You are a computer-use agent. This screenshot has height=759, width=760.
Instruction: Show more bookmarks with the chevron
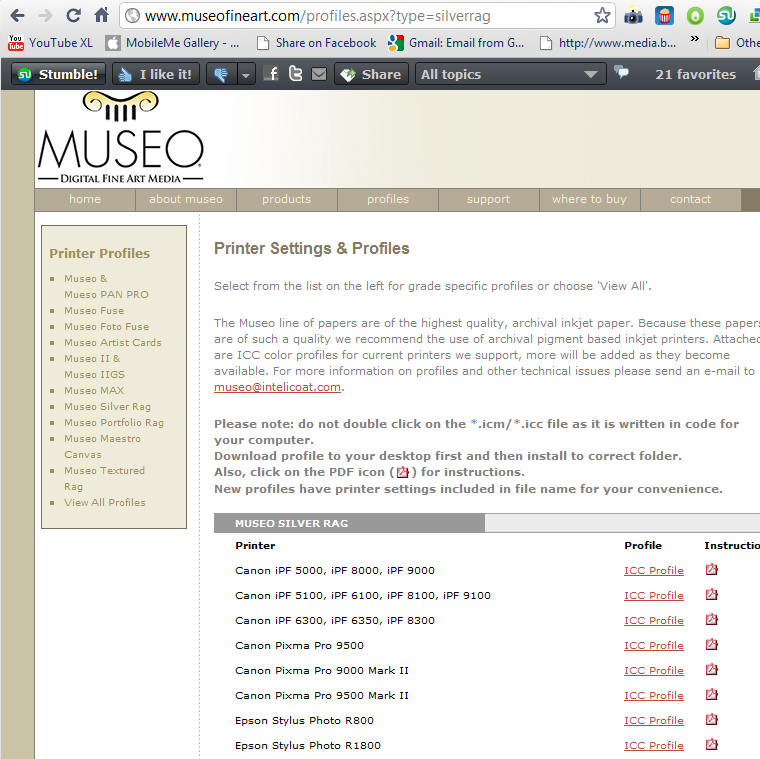(695, 39)
